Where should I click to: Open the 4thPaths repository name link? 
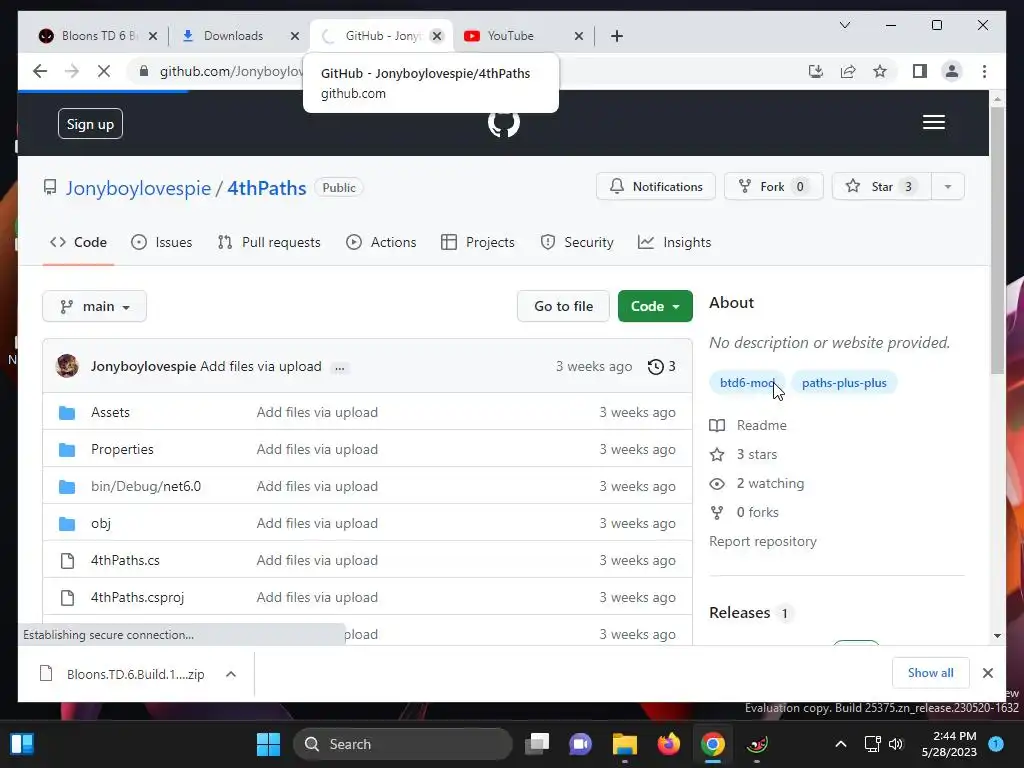[x=266, y=188]
